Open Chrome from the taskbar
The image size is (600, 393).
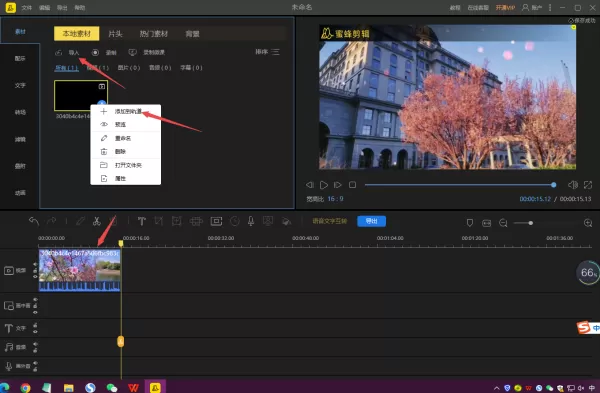click(x=26, y=388)
